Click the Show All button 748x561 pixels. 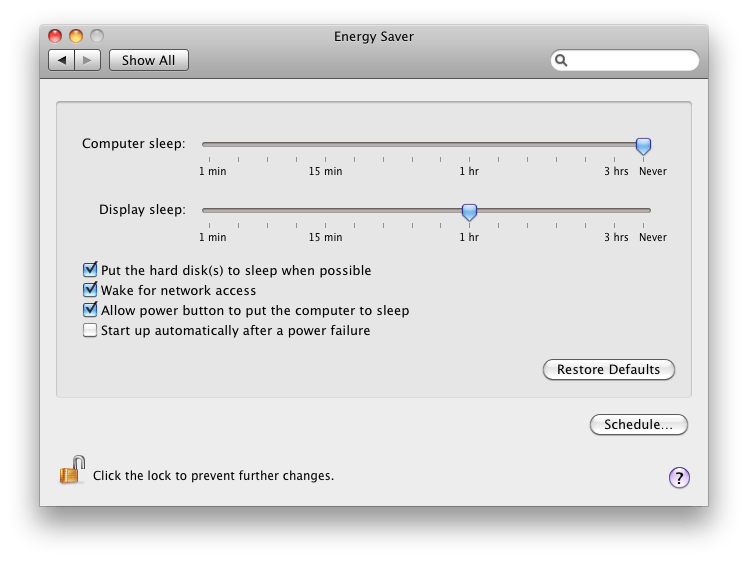[x=149, y=60]
